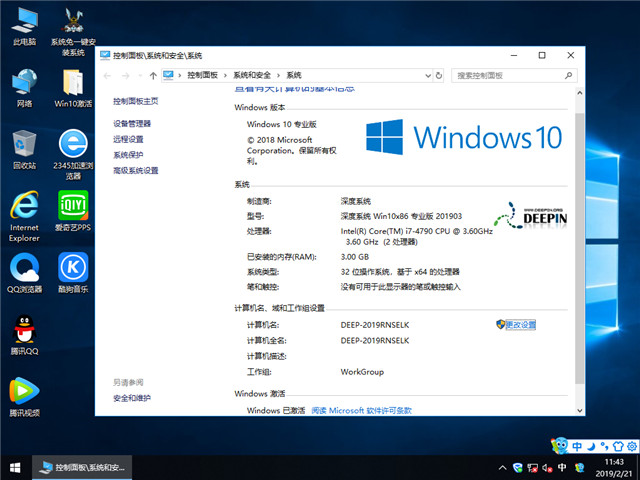The width and height of the screenshot is (640, 480).
Task: Click the 控制面板\系统和安... taskbar button
Action: click(x=82, y=467)
